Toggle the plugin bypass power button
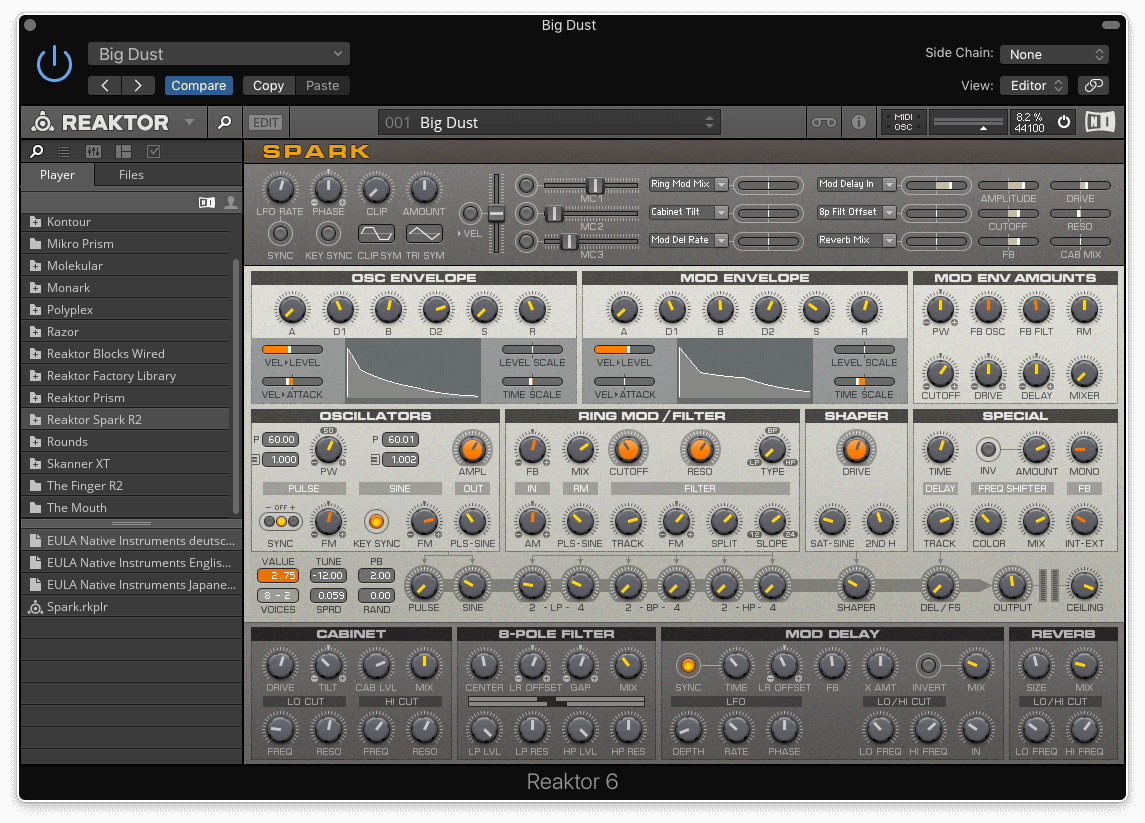This screenshot has width=1145, height=823. click(54, 63)
